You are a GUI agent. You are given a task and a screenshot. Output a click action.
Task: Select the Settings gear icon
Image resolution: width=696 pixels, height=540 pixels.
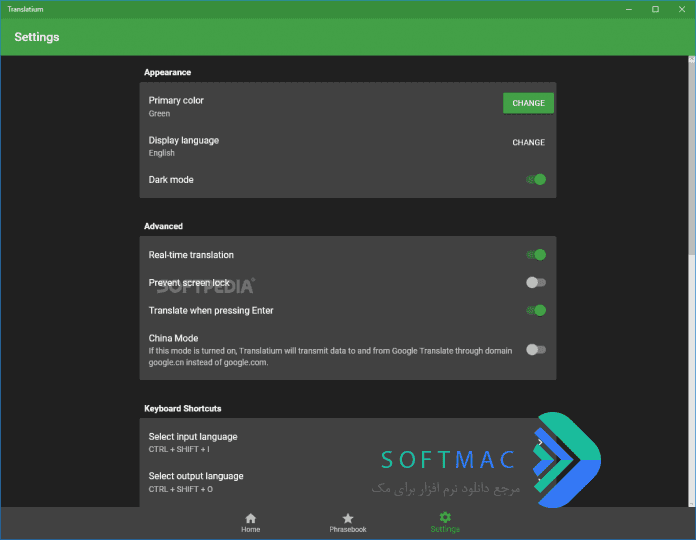point(445,517)
